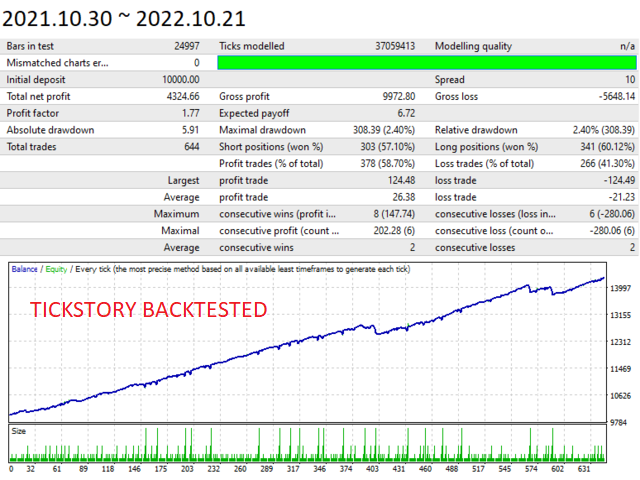Click trade number 203 on x-axis
Screen dimensions: 640x480
187,469
